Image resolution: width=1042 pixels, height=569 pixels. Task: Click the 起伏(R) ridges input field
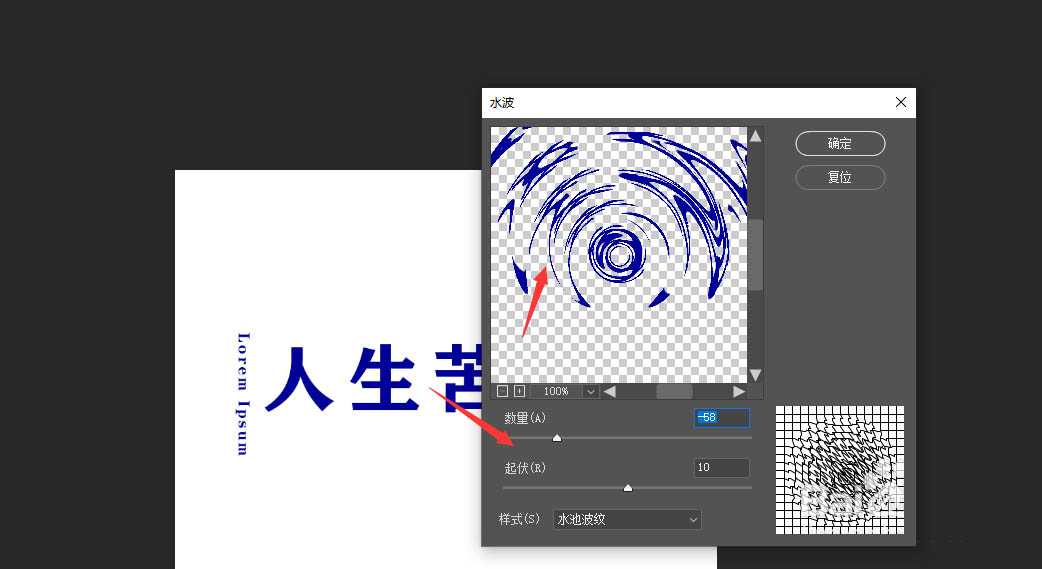722,467
